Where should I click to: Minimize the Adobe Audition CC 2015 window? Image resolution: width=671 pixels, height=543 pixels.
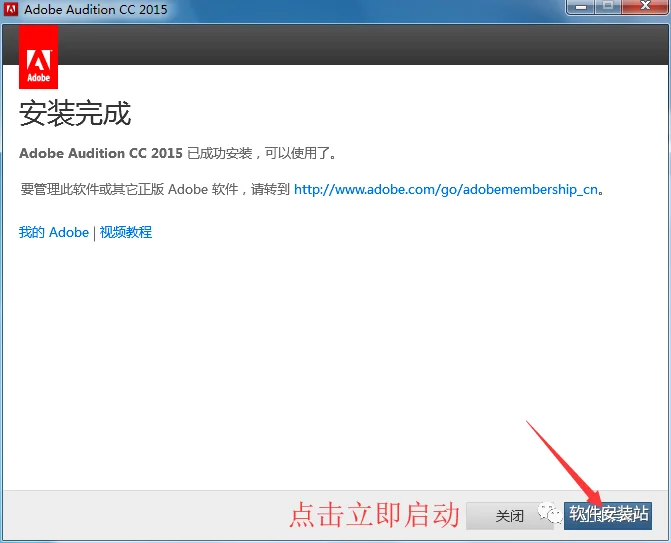click(x=581, y=7)
